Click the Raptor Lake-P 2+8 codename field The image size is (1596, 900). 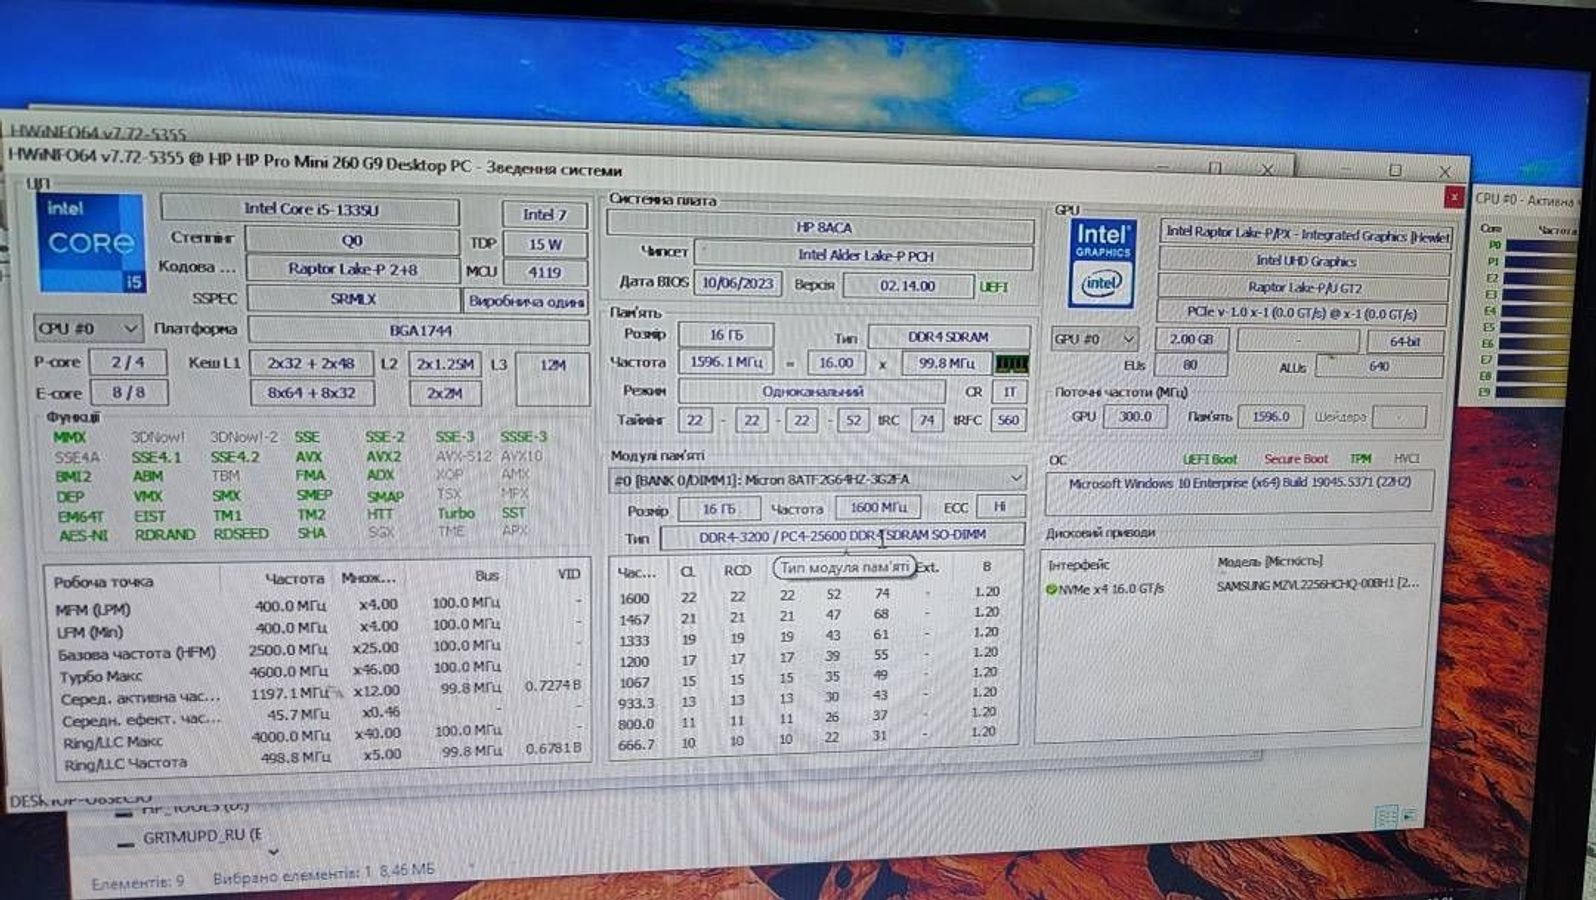click(x=353, y=269)
